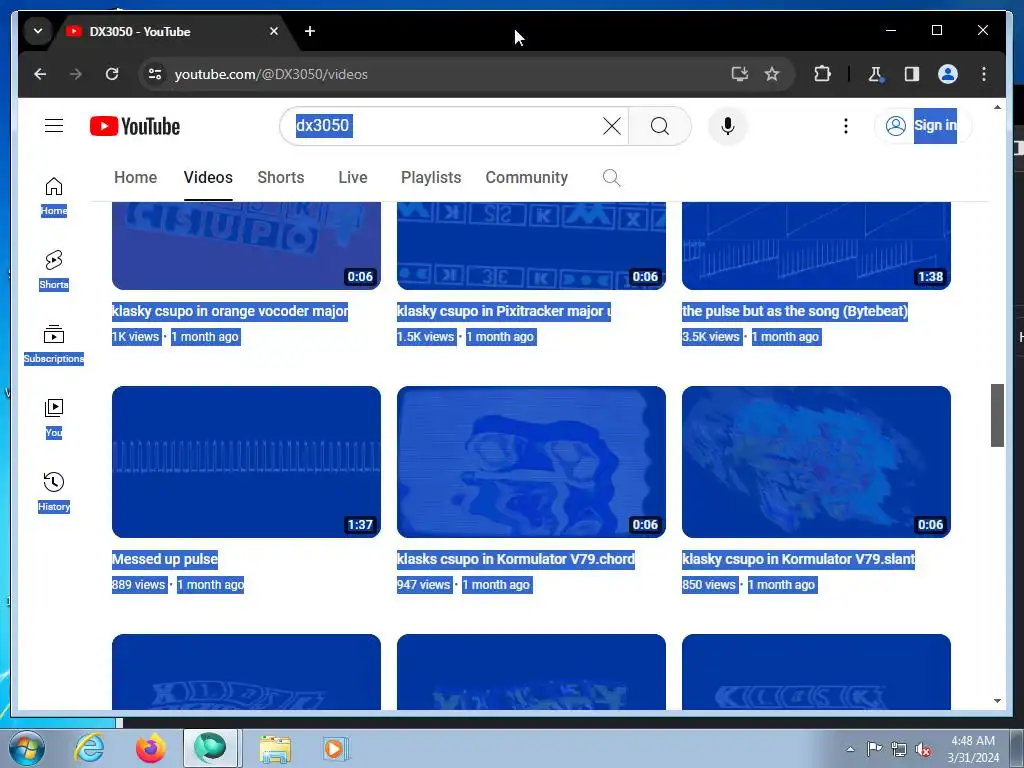
Task: Click the muted volume tray icon
Action: [923, 750]
